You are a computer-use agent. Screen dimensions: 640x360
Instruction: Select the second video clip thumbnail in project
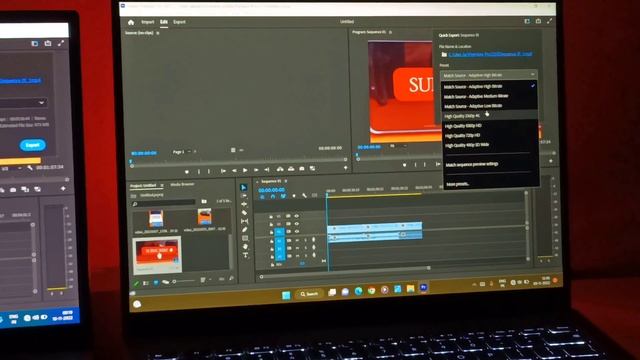click(x=204, y=217)
